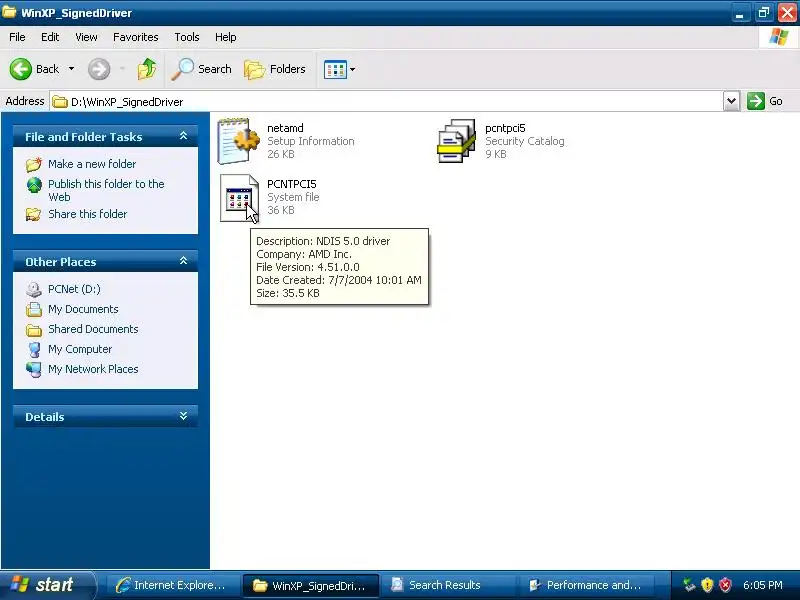The height and width of the screenshot is (600, 800).
Task: Select the PCNTPCI5 system file icon
Action: click(239, 198)
